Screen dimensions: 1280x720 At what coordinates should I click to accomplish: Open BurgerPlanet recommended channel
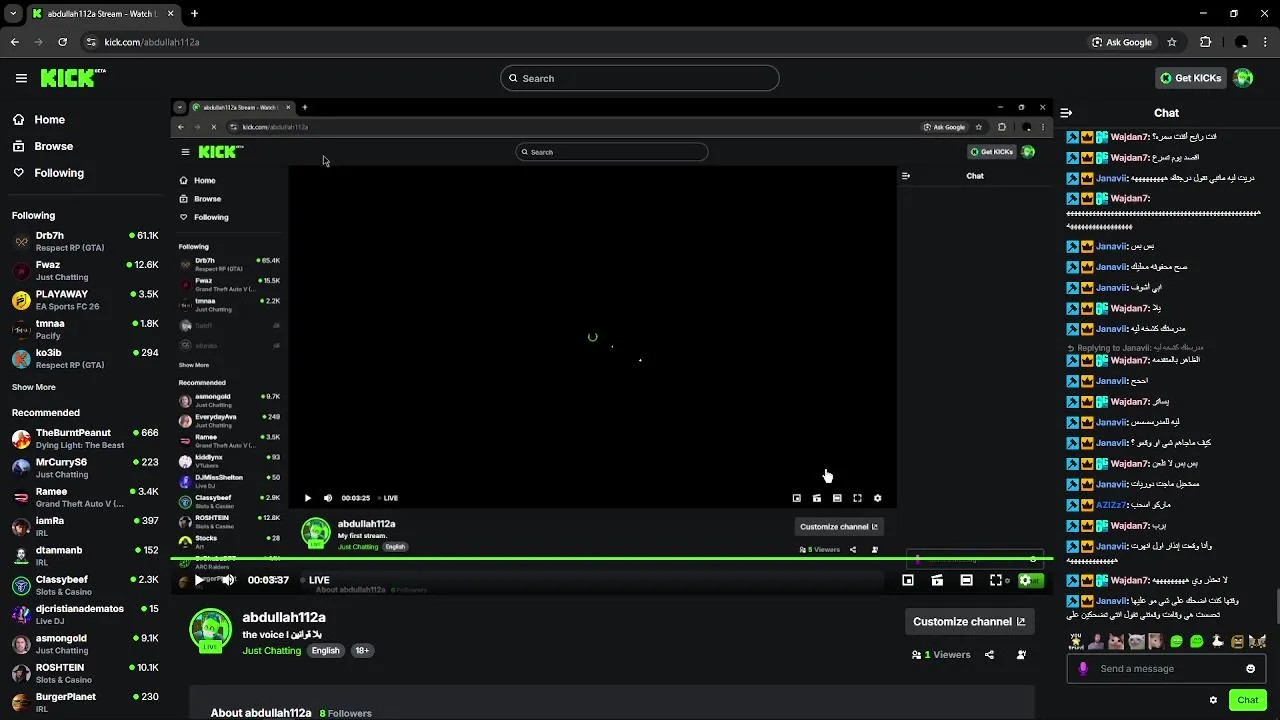(x=85, y=703)
